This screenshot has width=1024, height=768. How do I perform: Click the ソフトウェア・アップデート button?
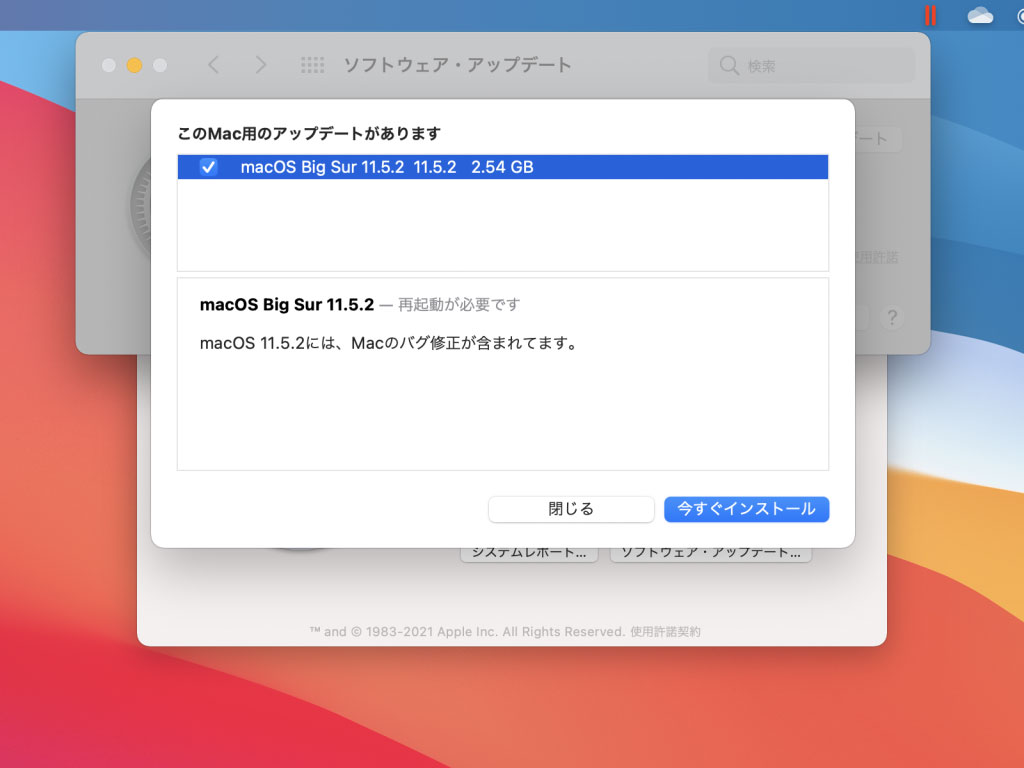(x=711, y=551)
